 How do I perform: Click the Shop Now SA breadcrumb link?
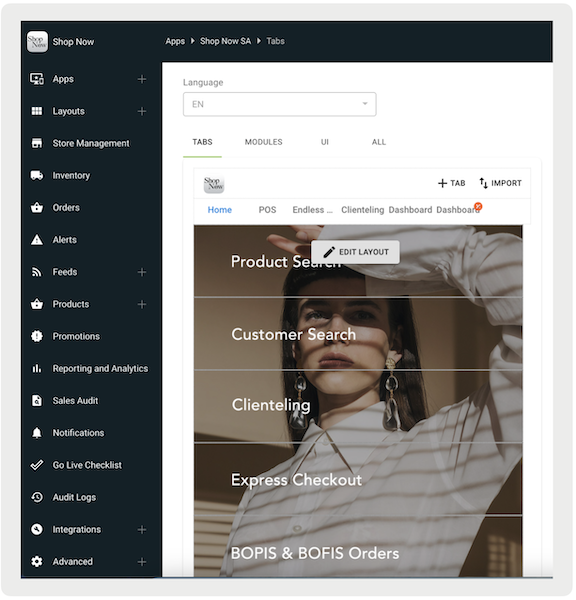coord(225,41)
